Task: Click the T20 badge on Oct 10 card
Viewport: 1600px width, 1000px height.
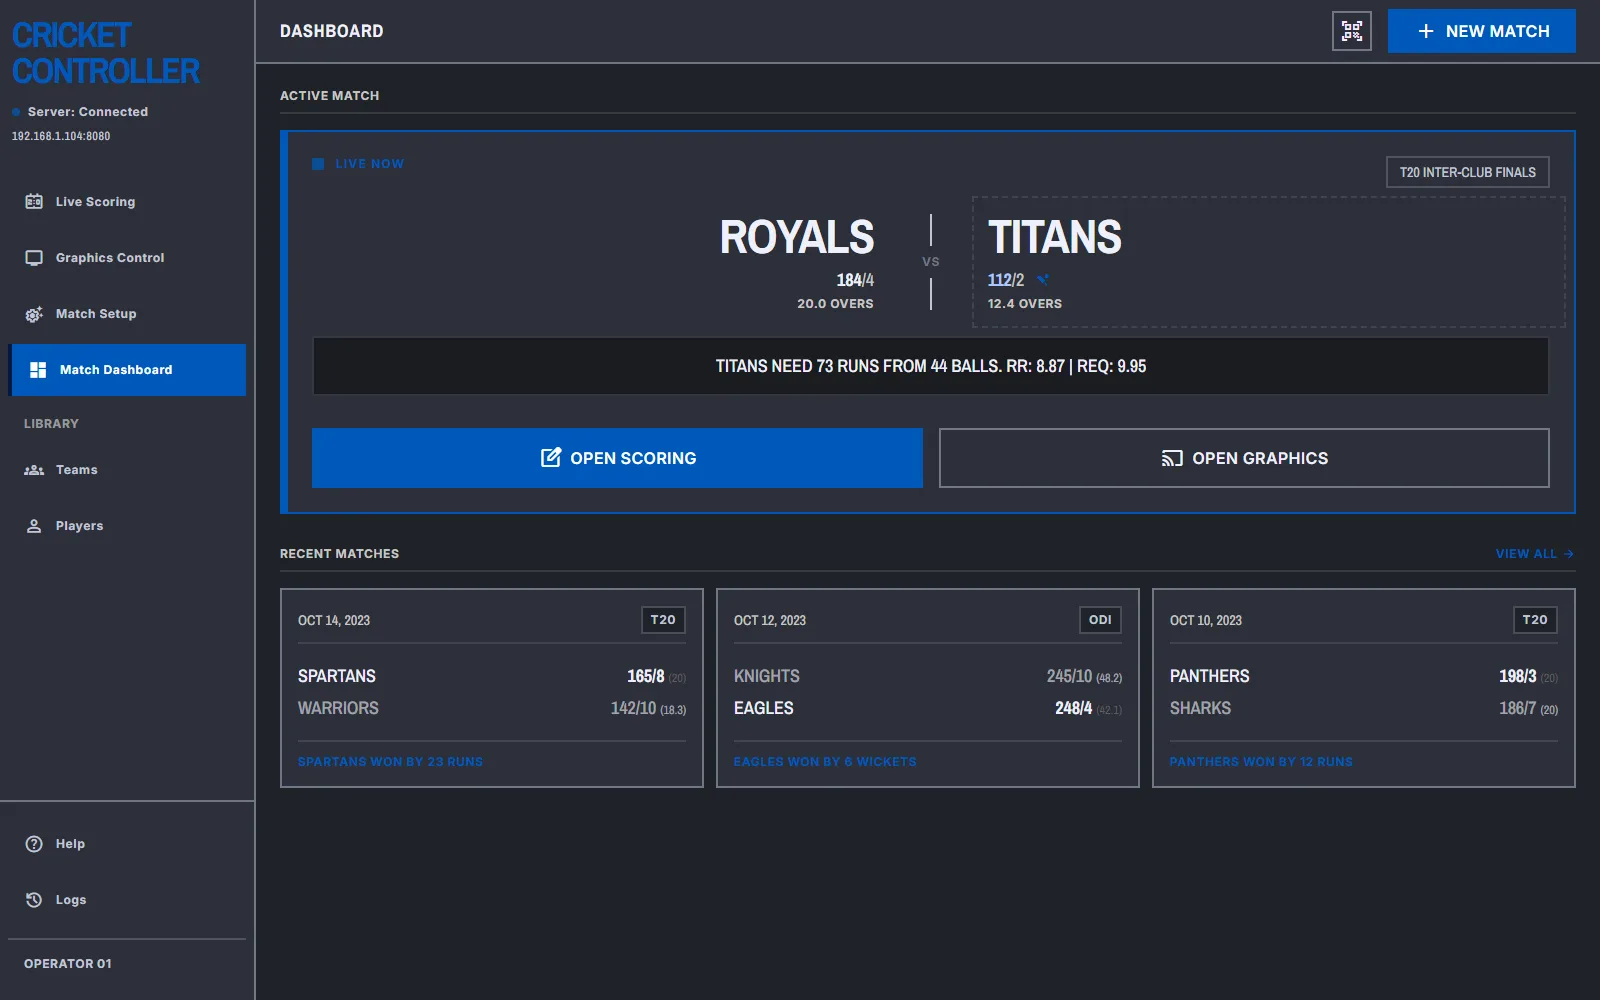Action: pos(1535,620)
